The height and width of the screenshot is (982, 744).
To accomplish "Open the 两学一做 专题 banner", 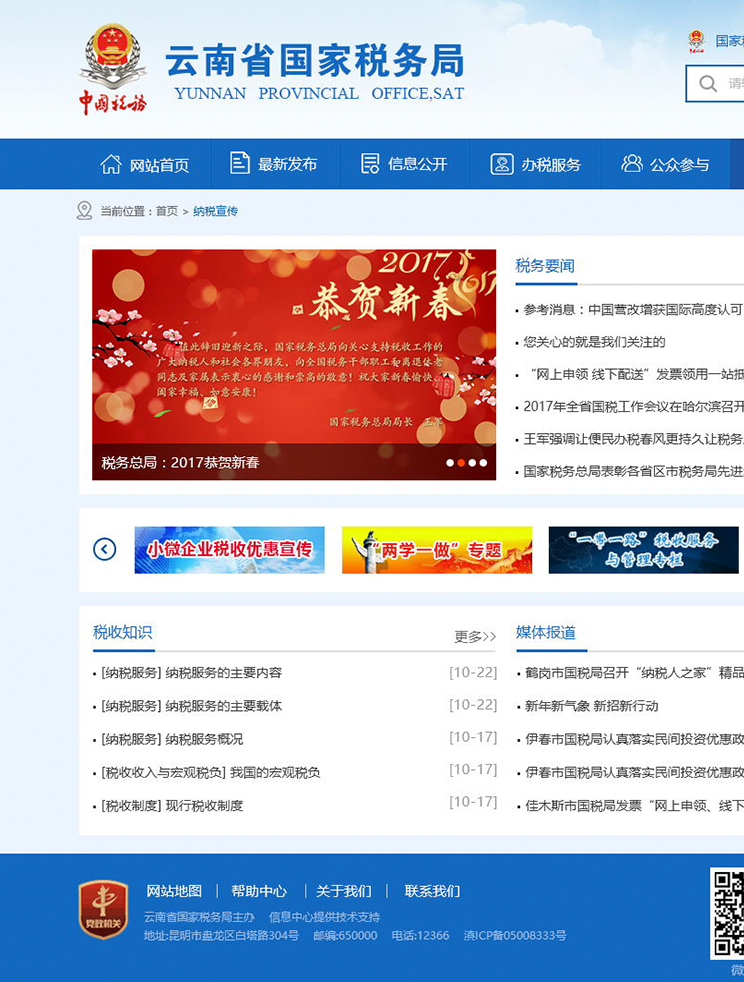I will point(437,550).
